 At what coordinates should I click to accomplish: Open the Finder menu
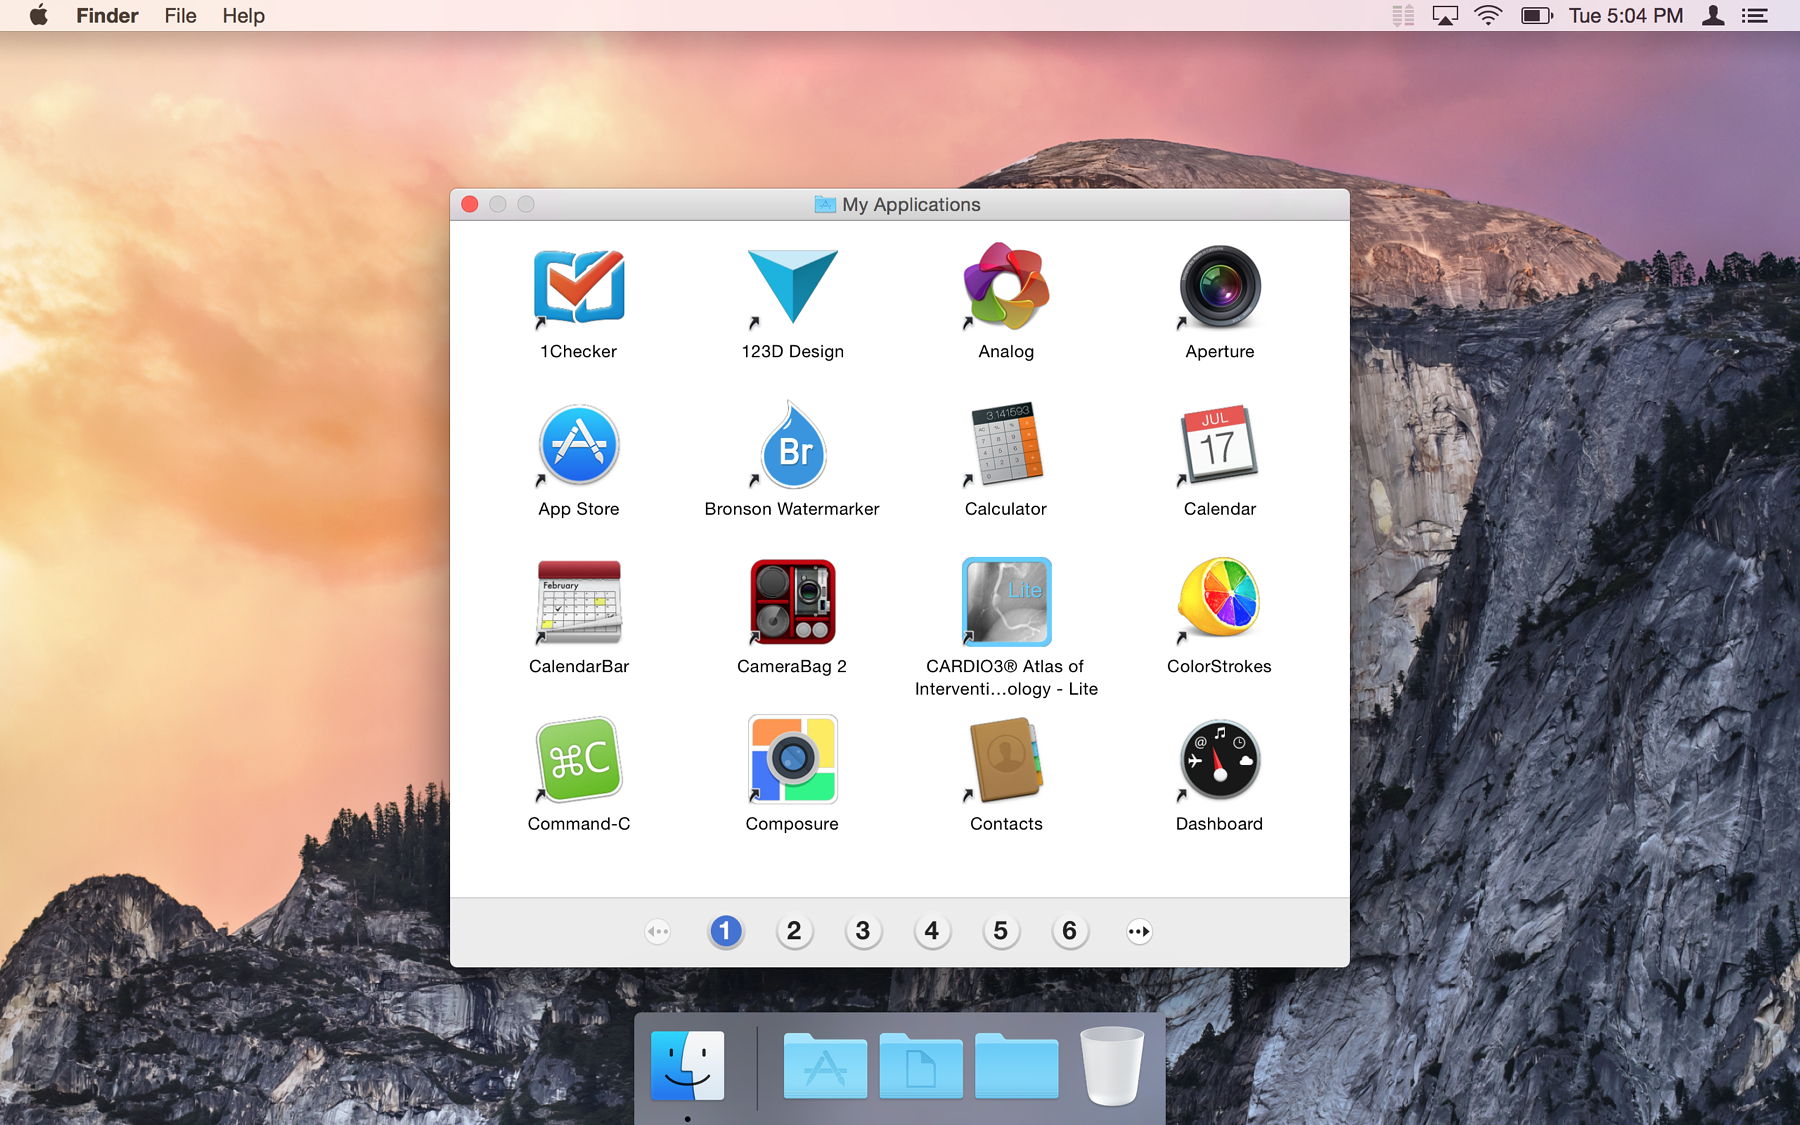tap(107, 15)
